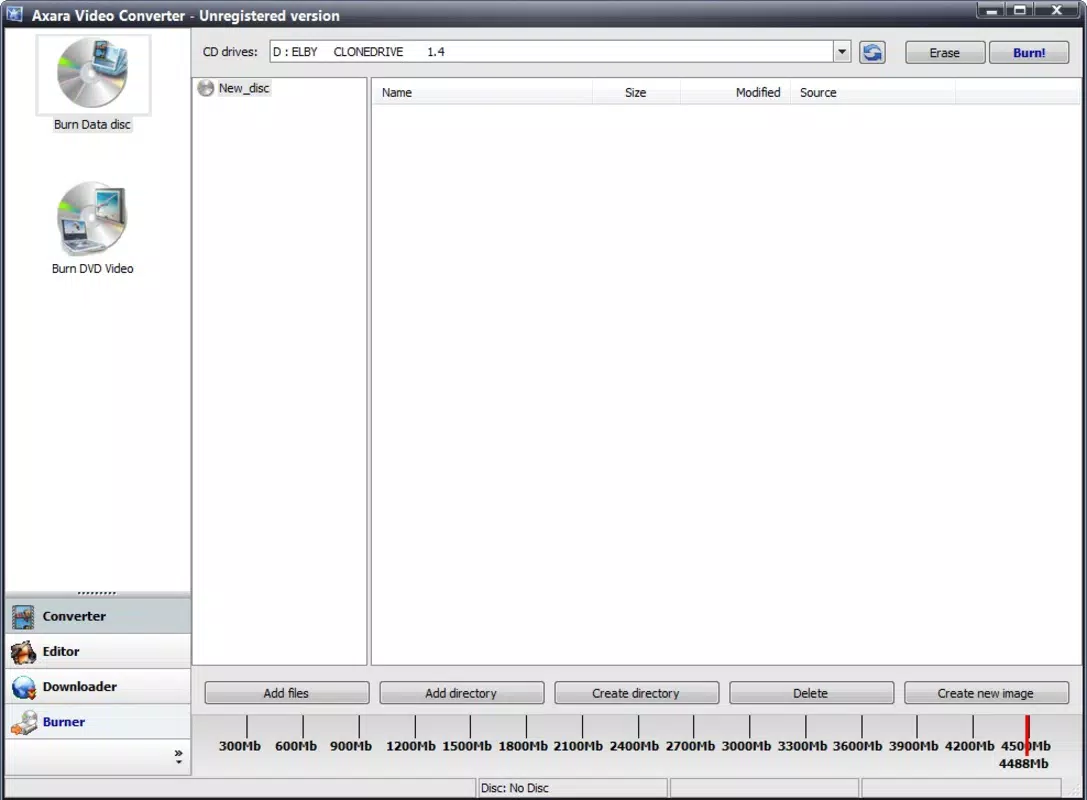
Task: Sort by the Modified column header
Action: 736,93
